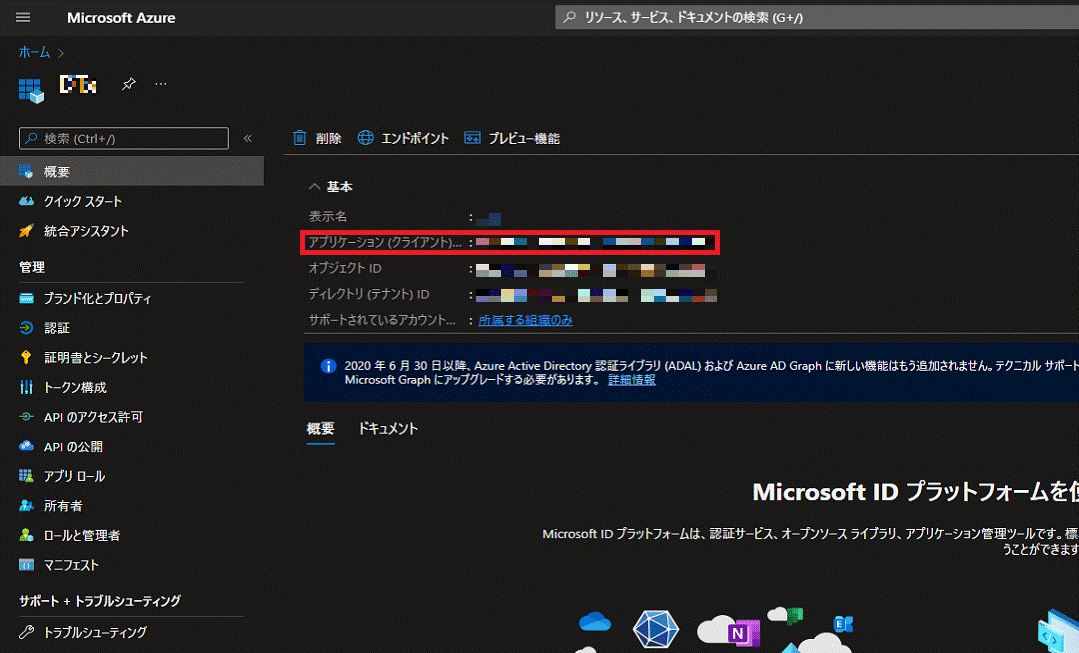This screenshot has width=1079, height=653.
Task: Click the API のアクセス許可 icon
Action: tap(26, 416)
